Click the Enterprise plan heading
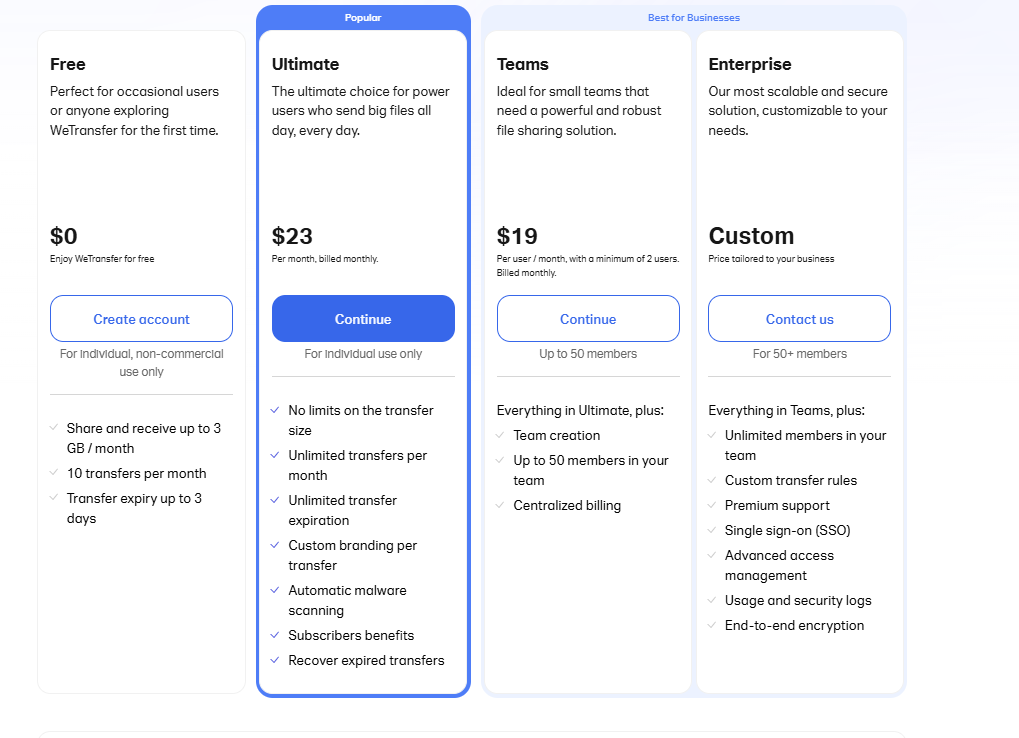The height and width of the screenshot is (738, 1019). click(x=750, y=64)
